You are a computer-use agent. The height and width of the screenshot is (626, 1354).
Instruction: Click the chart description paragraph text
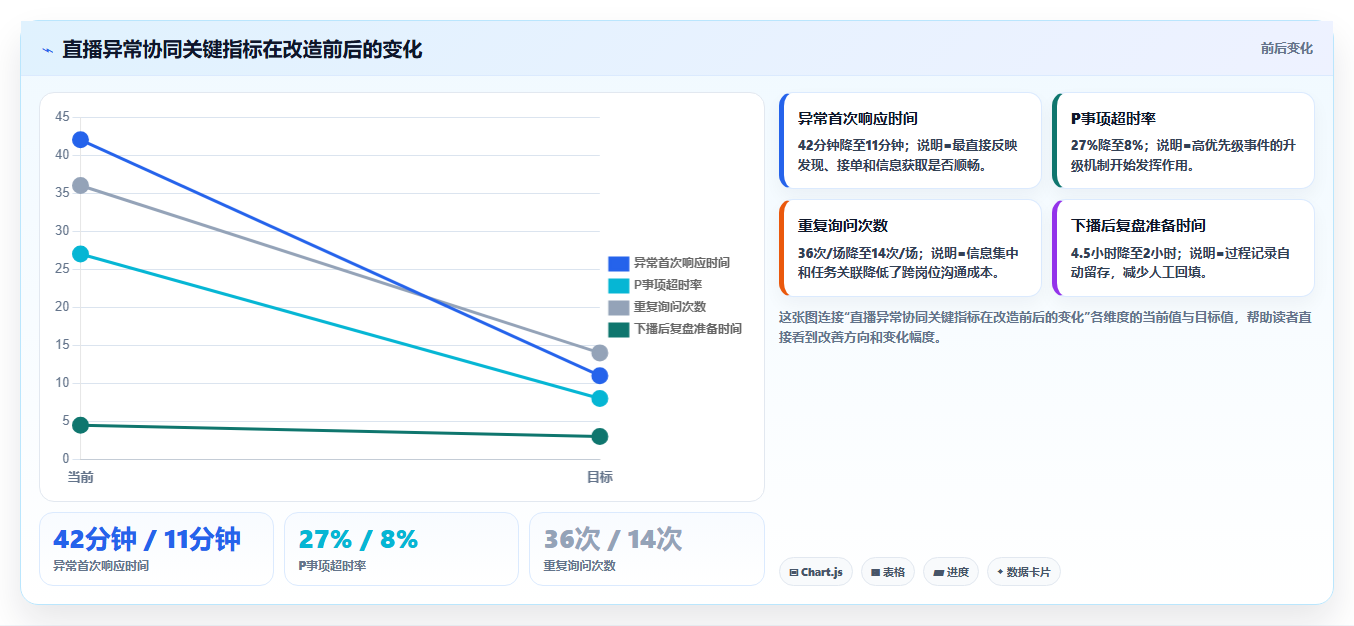point(1045,327)
